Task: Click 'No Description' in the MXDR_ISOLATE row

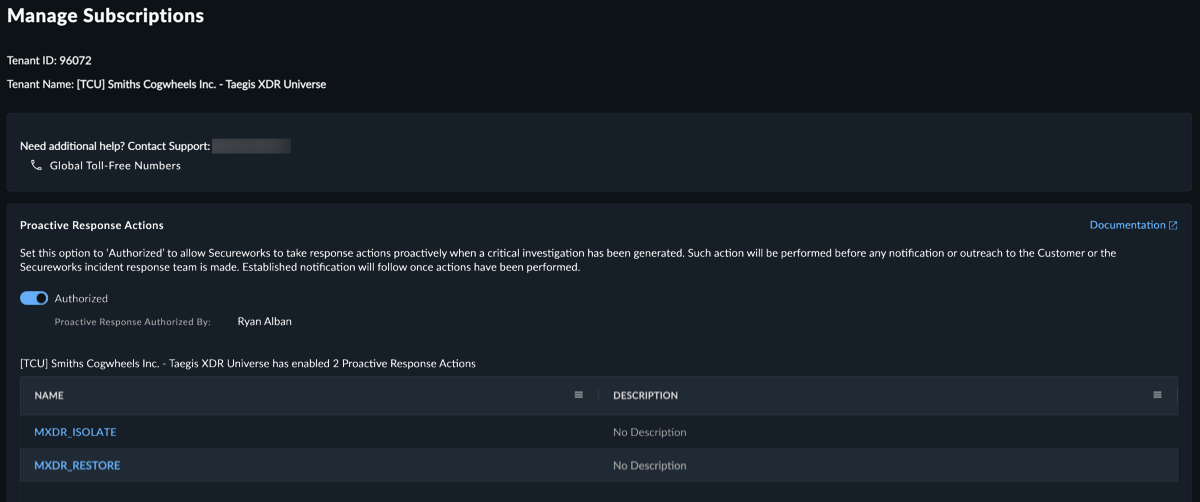Action: [x=650, y=432]
